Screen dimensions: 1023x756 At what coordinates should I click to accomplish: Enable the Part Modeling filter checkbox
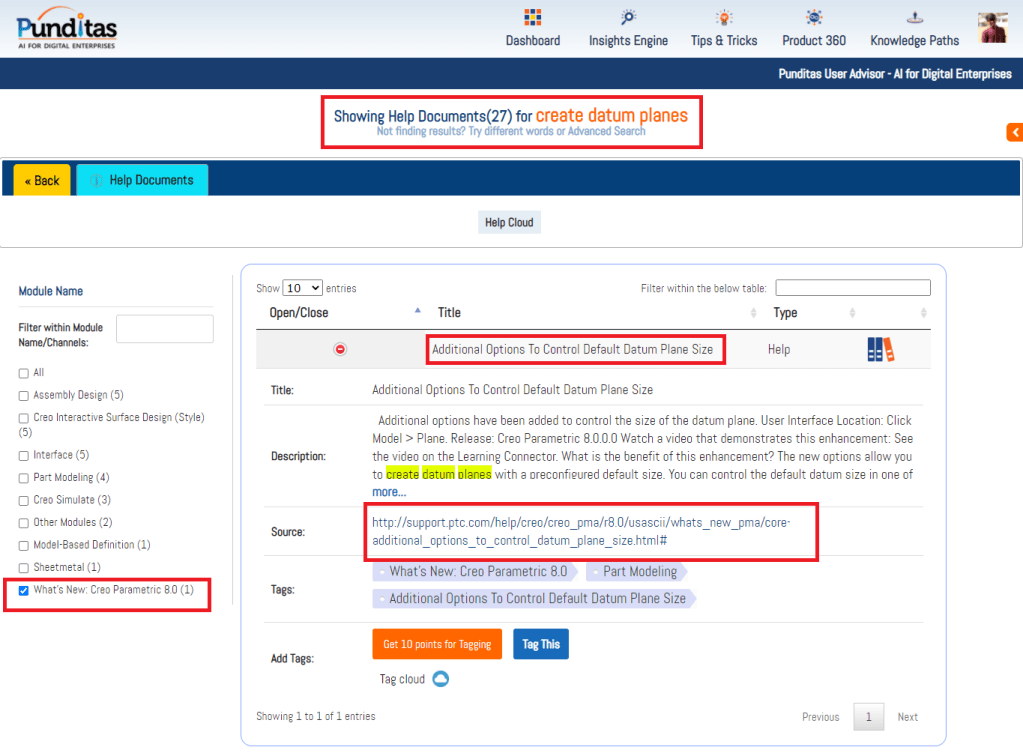[24, 478]
